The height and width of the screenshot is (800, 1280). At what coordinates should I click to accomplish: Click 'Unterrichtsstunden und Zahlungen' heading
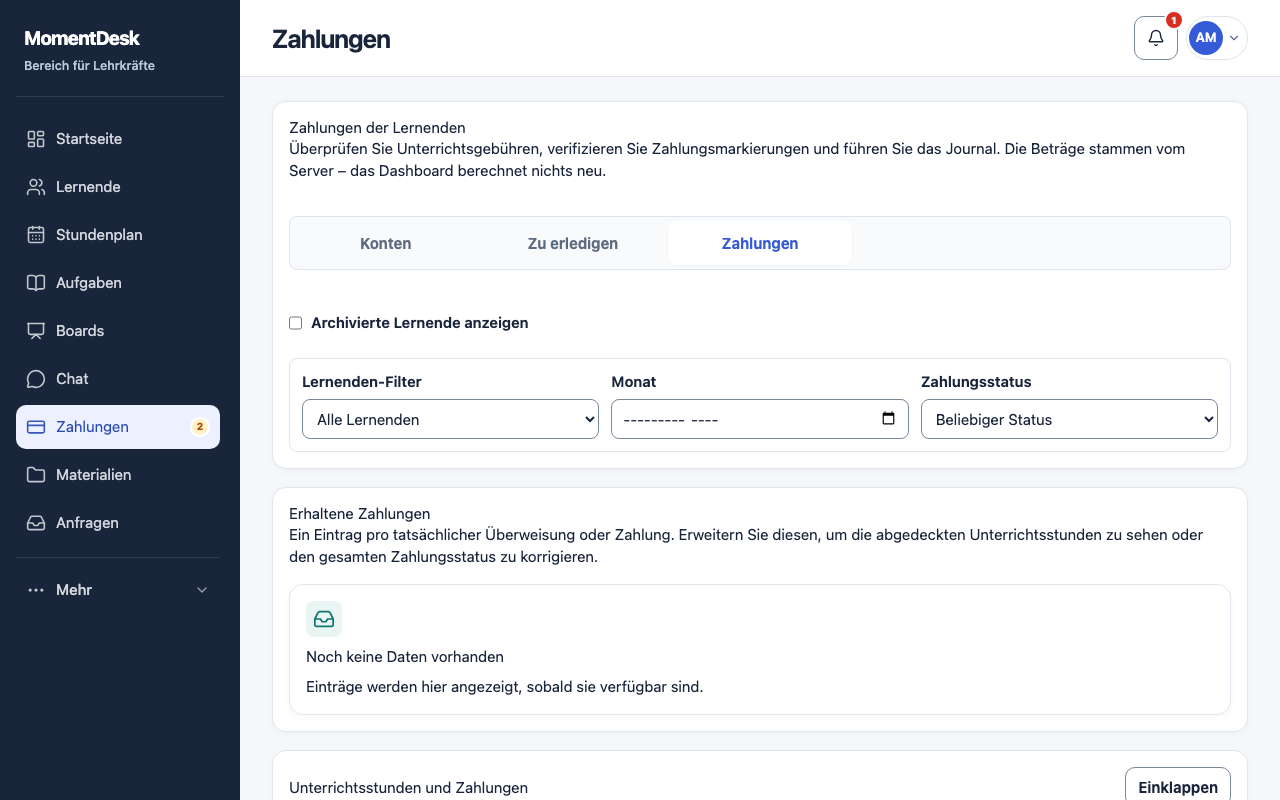click(408, 787)
